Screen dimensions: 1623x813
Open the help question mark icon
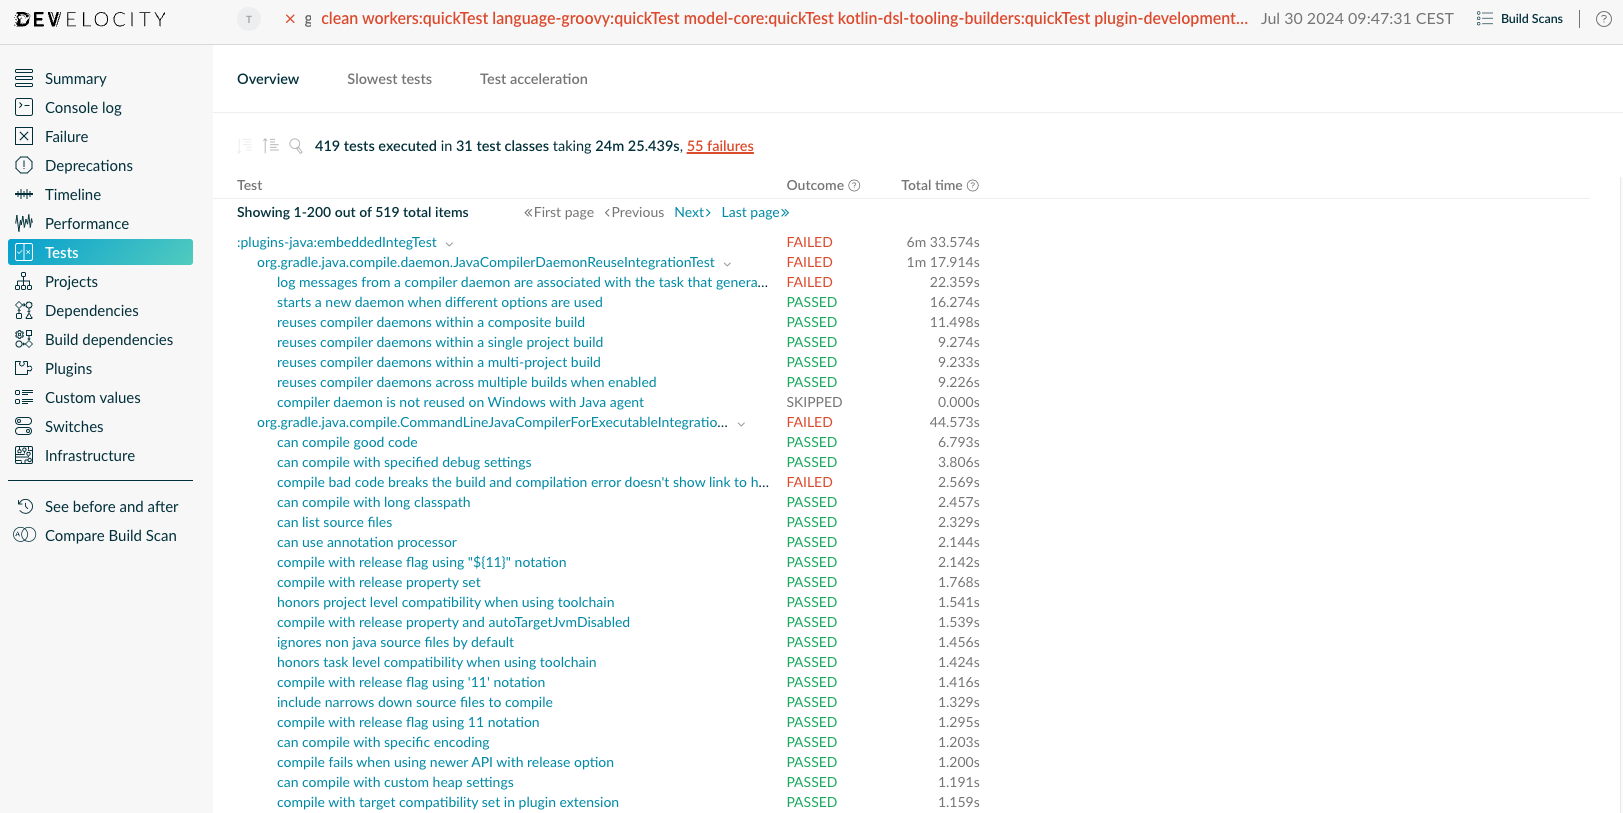(1603, 19)
